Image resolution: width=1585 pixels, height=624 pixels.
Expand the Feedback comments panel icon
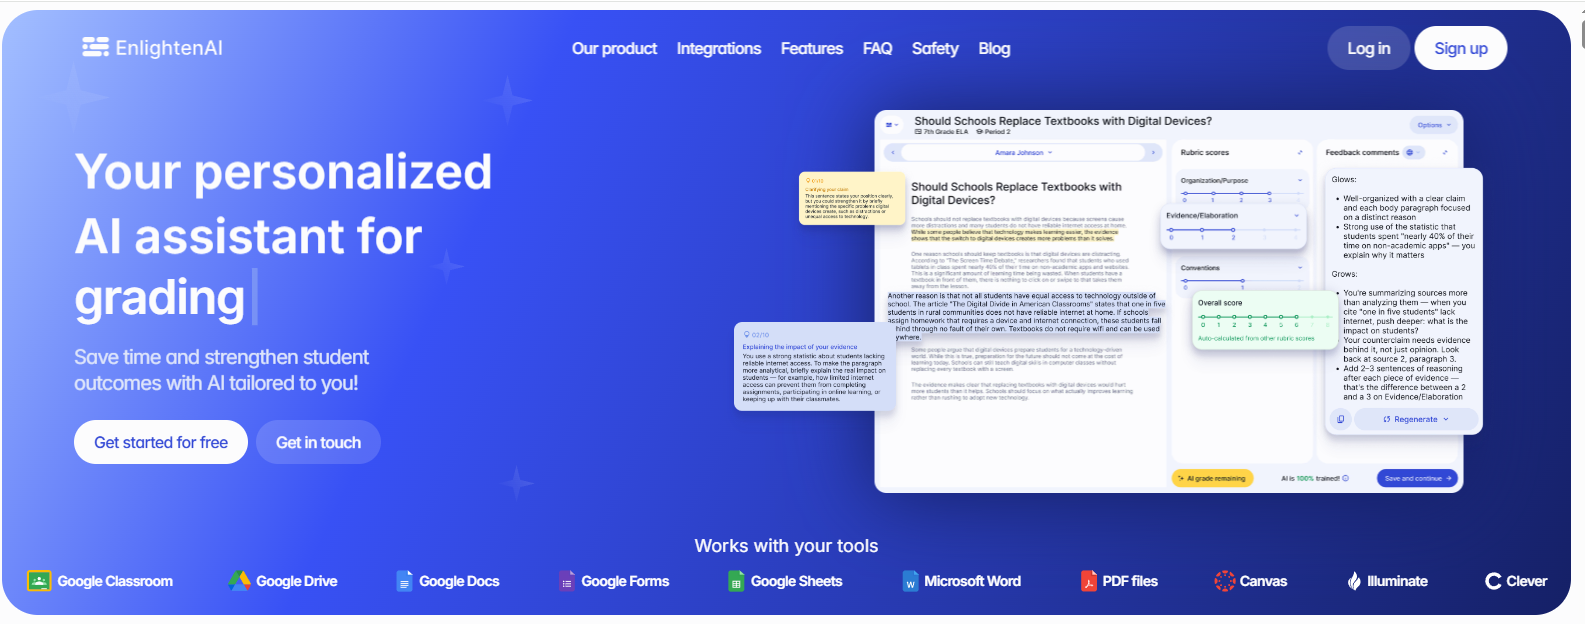click(1445, 153)
